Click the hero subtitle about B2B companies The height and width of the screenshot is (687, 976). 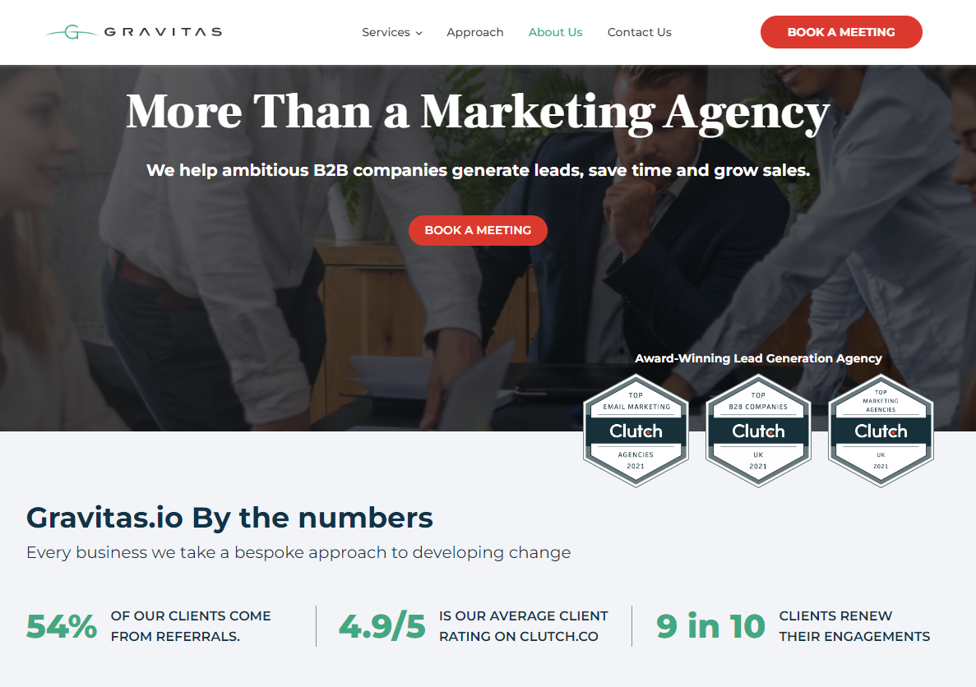(478, 171)
